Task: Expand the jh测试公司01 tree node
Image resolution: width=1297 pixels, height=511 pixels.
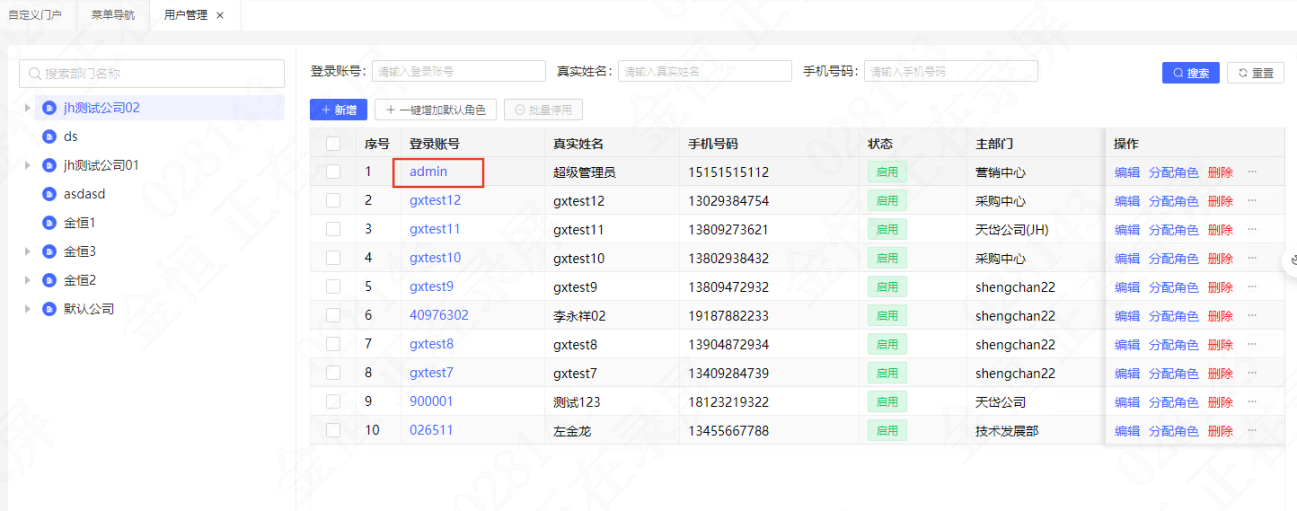Action: point(27,166)
